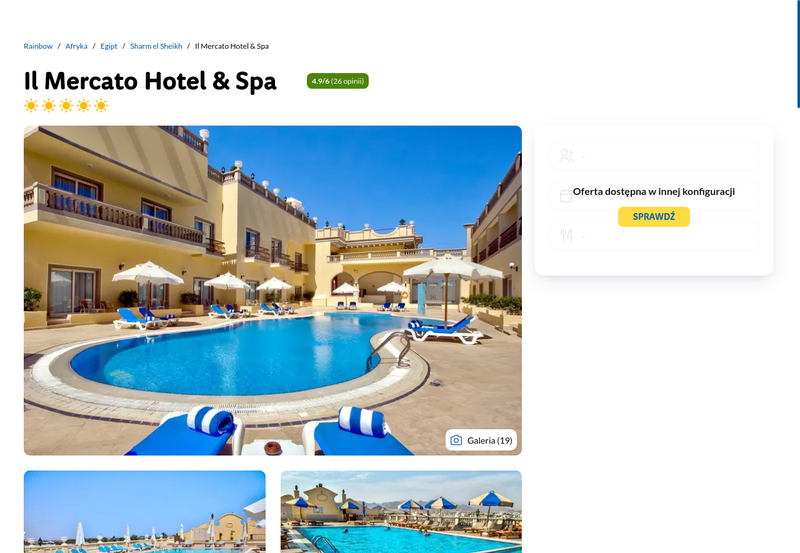Click the third sun rating icon
Image resolution: width=800 pixels, height=553 pixels.
[66, 106]
